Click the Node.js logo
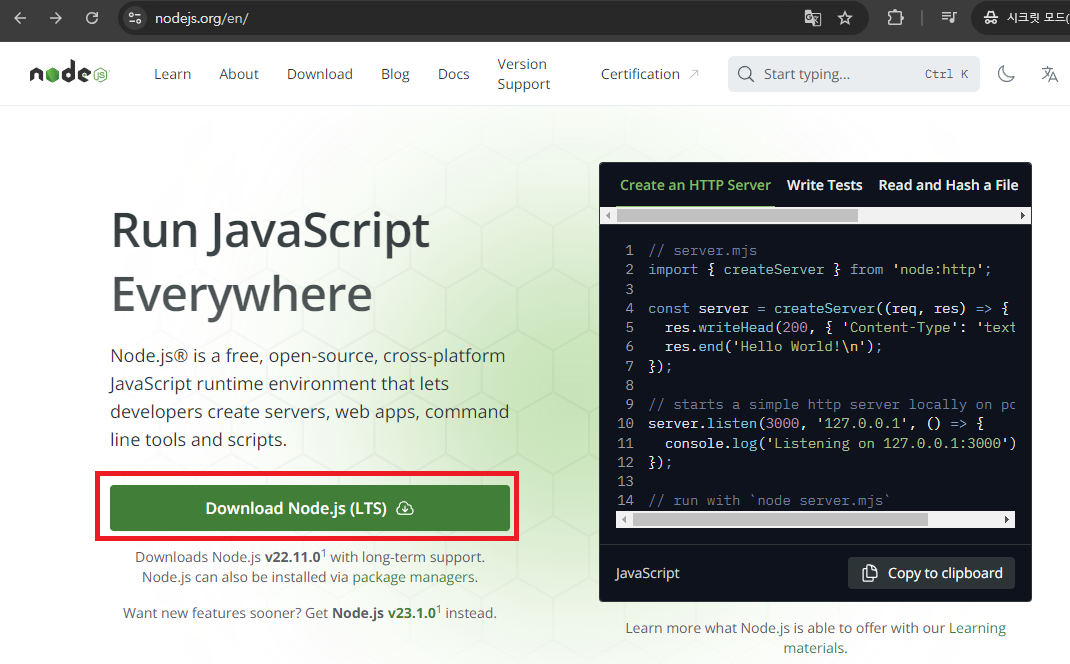 pyautogui.click(x=69, y=73)
